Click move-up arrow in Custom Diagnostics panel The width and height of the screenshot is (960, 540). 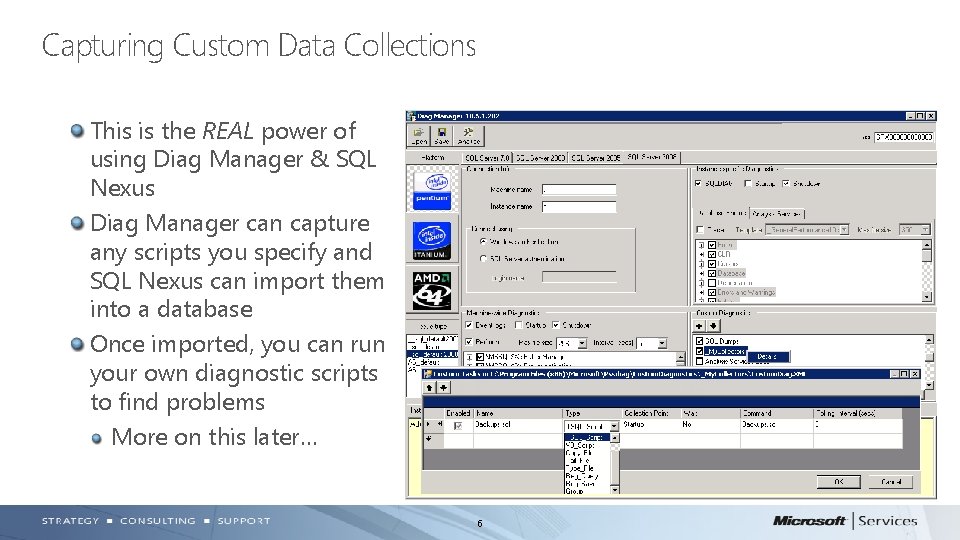[699, 326]
